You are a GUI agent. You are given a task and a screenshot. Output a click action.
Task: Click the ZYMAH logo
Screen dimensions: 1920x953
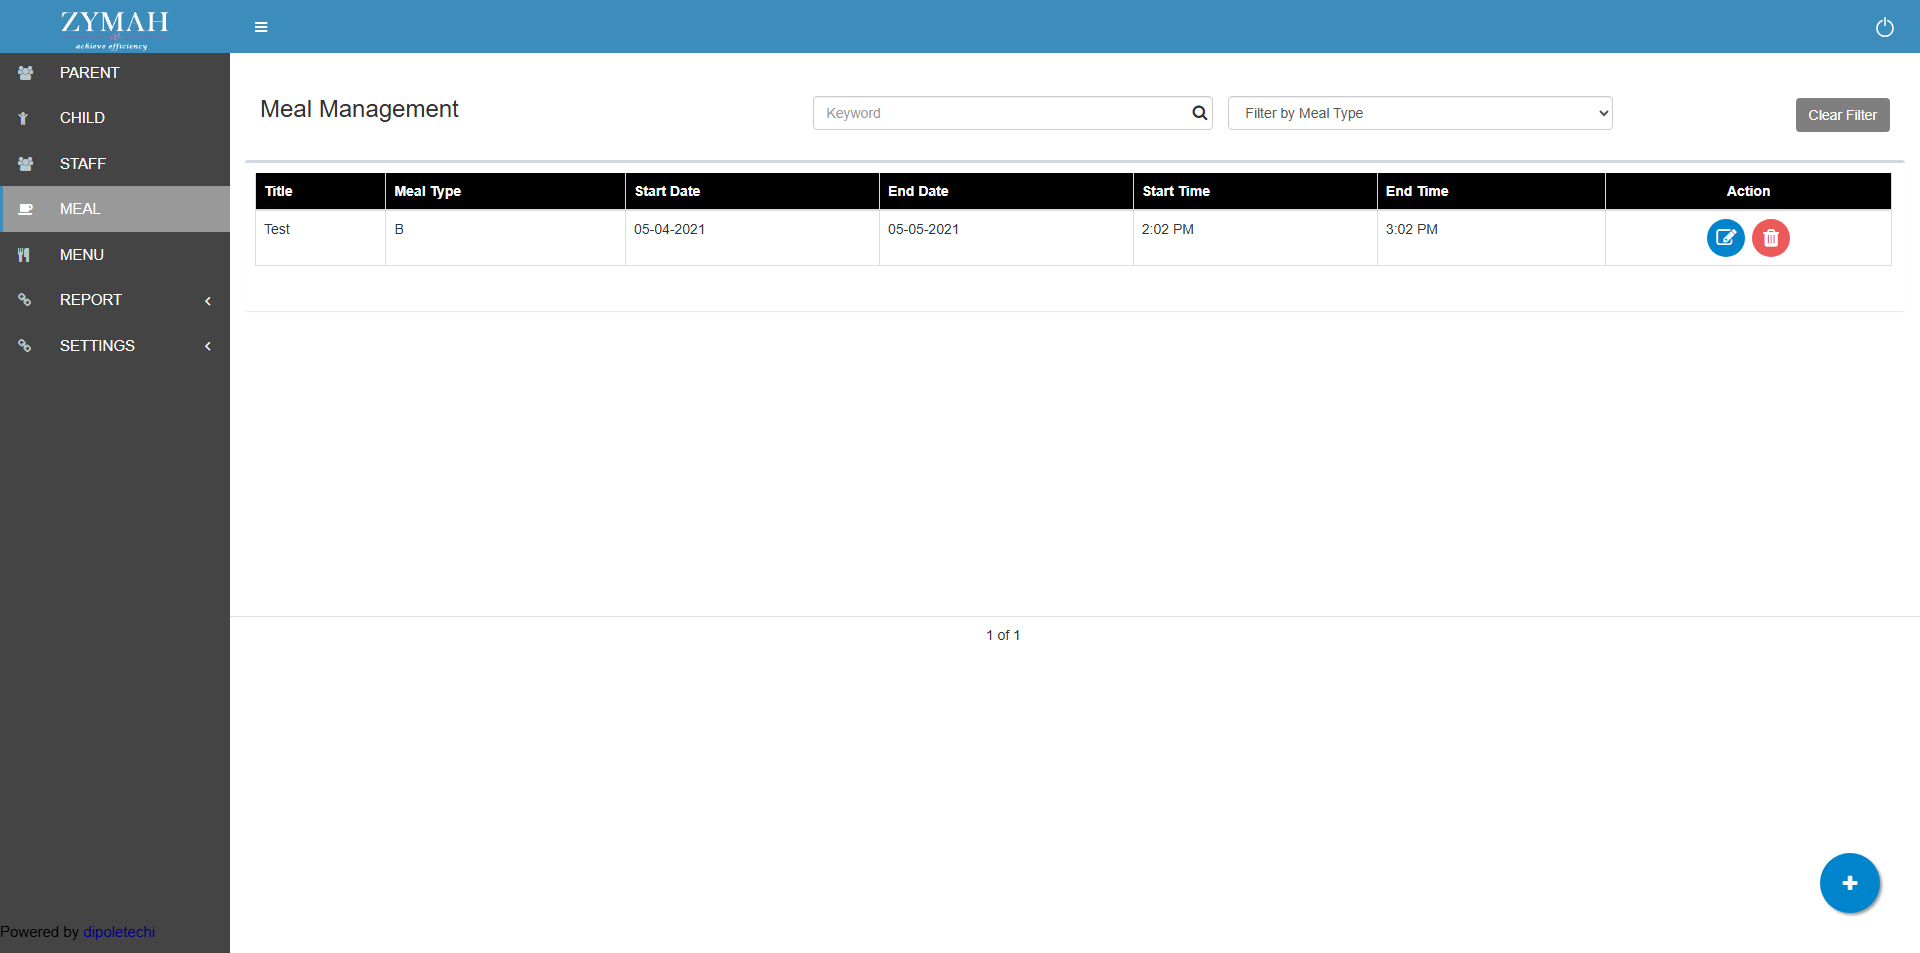(x=114, y=27)
